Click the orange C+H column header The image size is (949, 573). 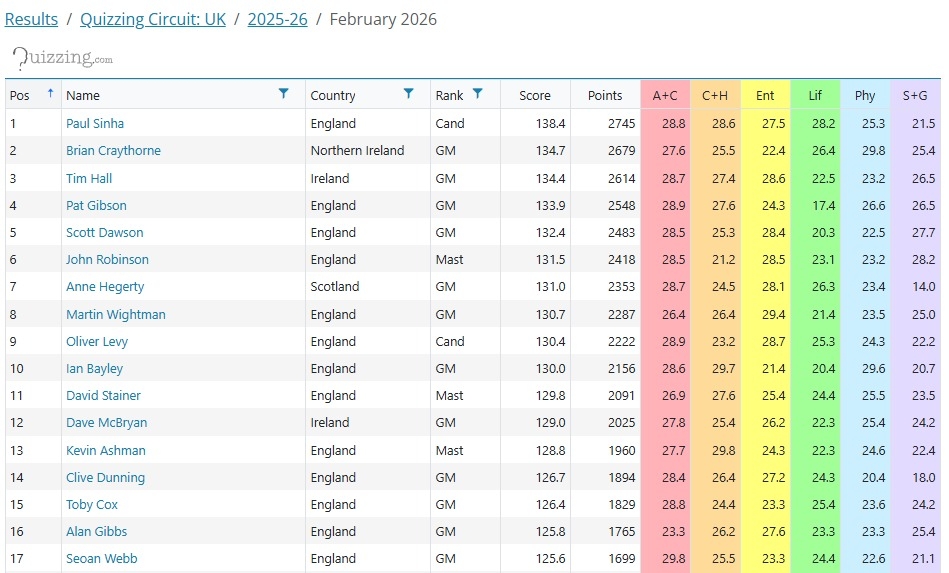coord(715,96)
